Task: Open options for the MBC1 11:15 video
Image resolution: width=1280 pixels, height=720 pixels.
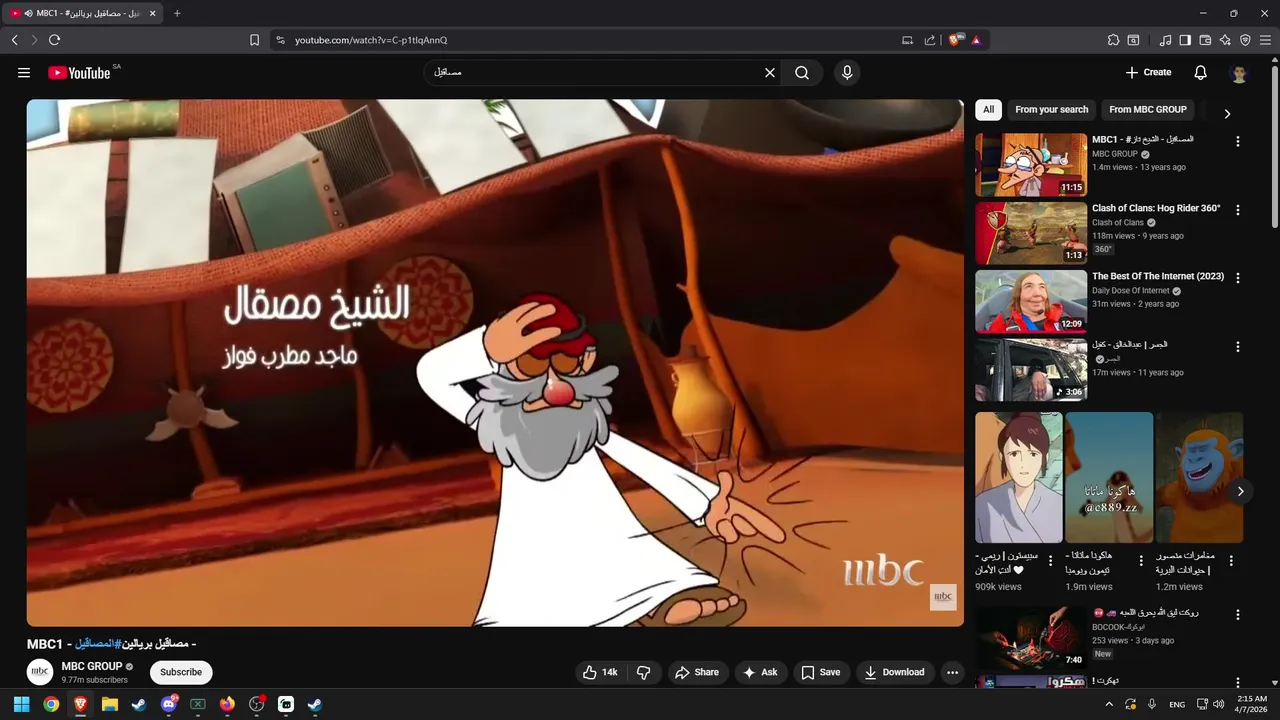Action: coord(1237,142)
